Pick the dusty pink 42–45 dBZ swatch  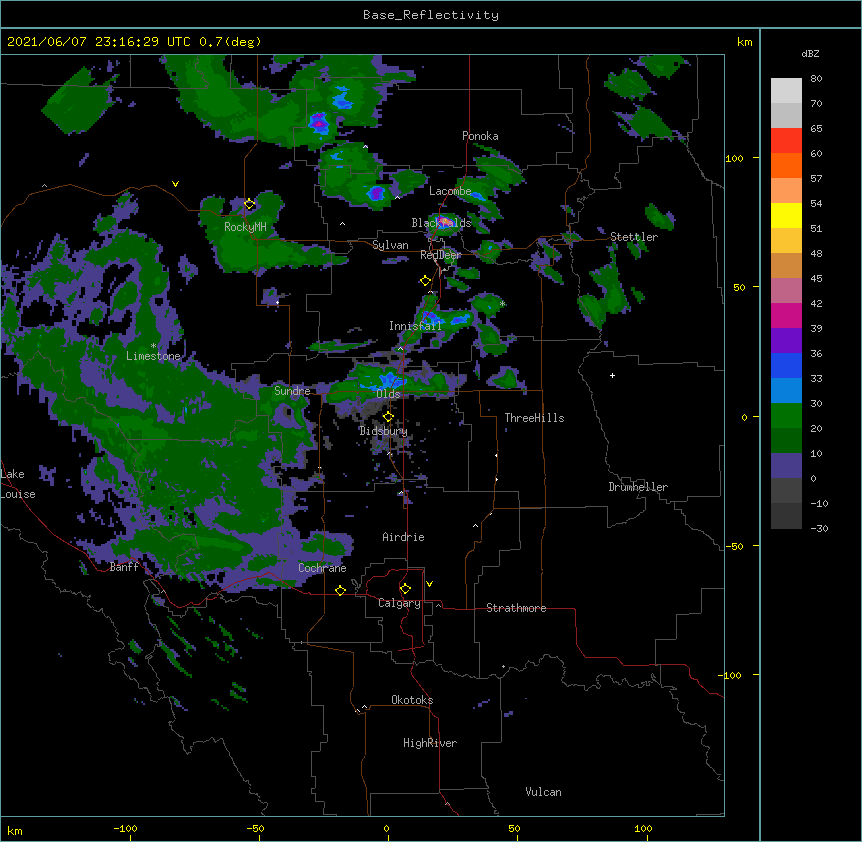click(786, 290)
